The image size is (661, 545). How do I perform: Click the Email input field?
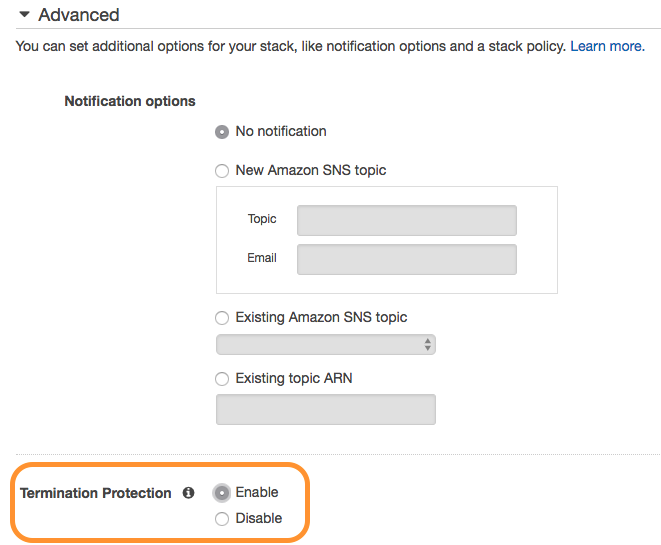407,259
